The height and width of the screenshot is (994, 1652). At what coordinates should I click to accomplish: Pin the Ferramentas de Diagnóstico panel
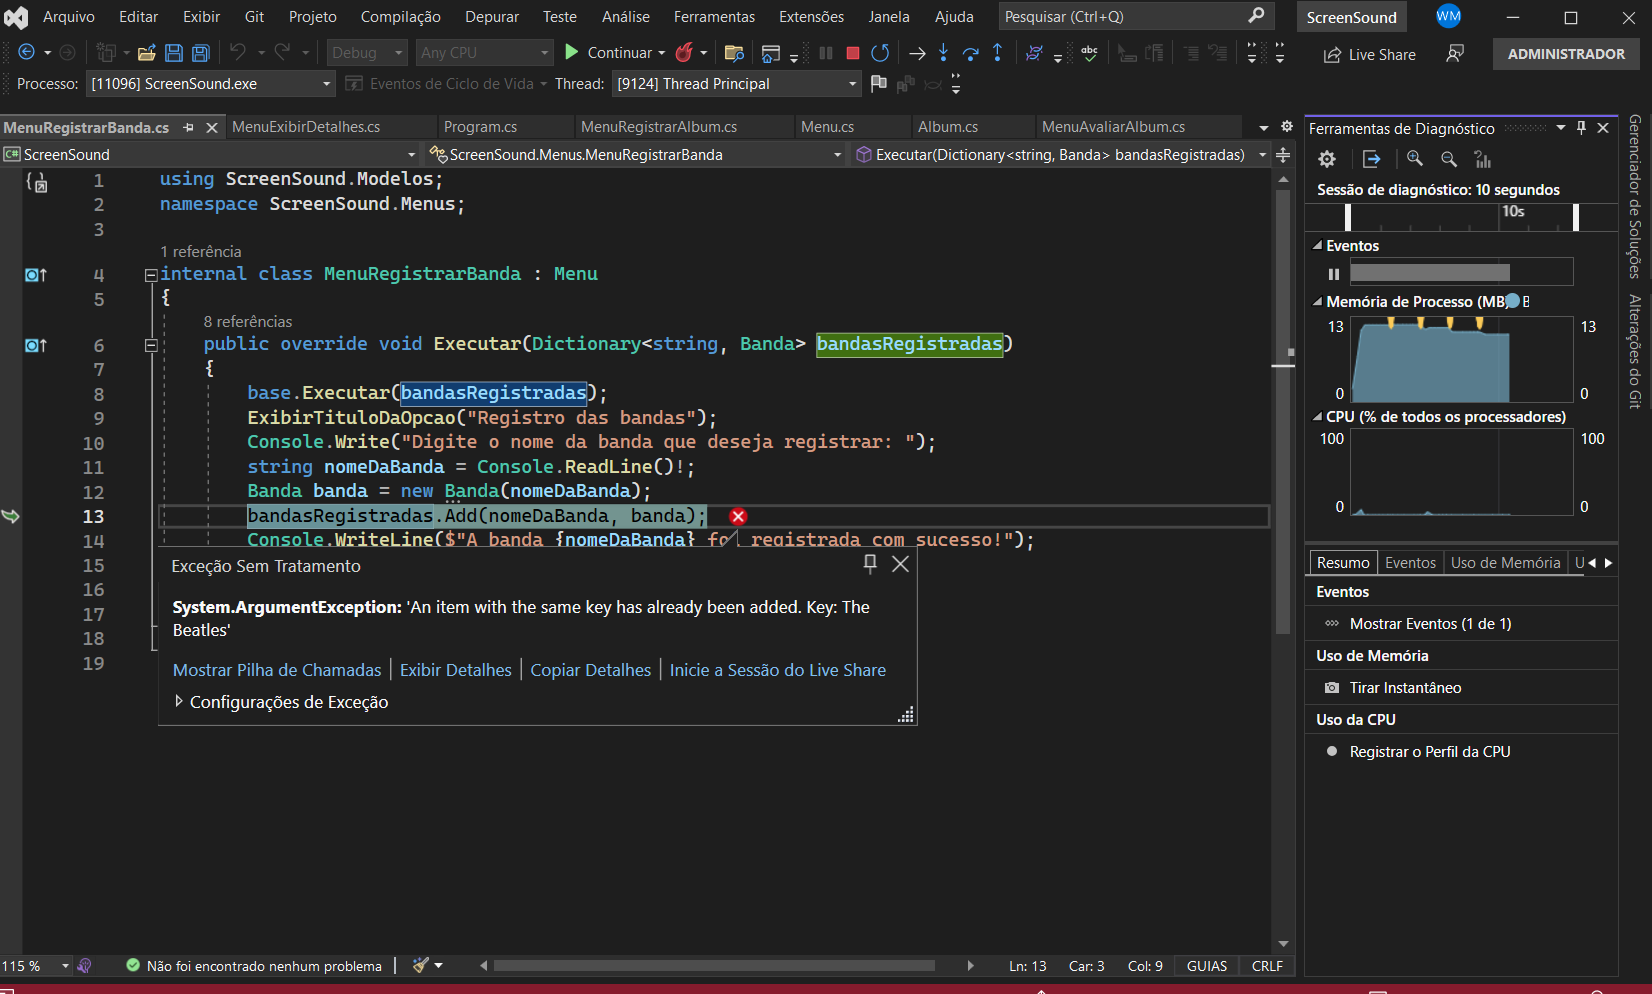coord(1581,128)
